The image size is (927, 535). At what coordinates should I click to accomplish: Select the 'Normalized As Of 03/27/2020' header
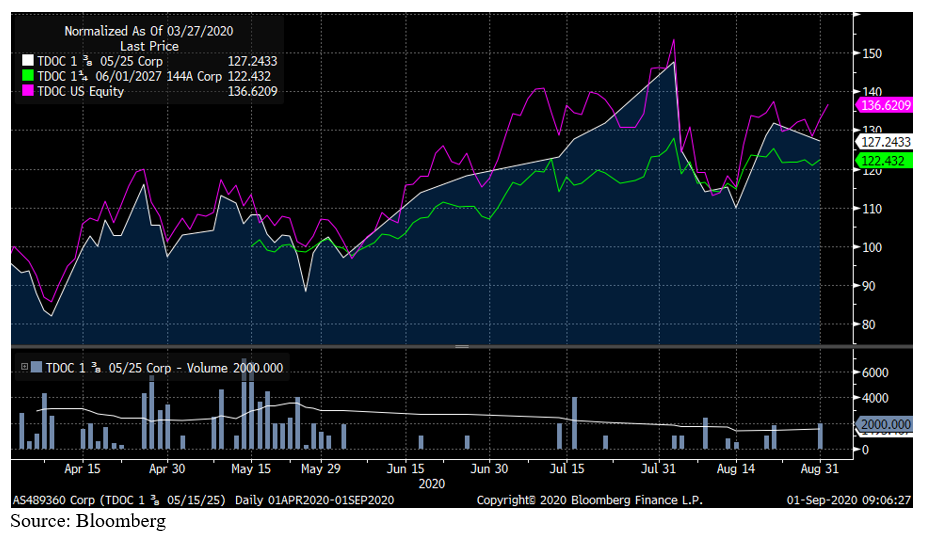coord(148,31)
